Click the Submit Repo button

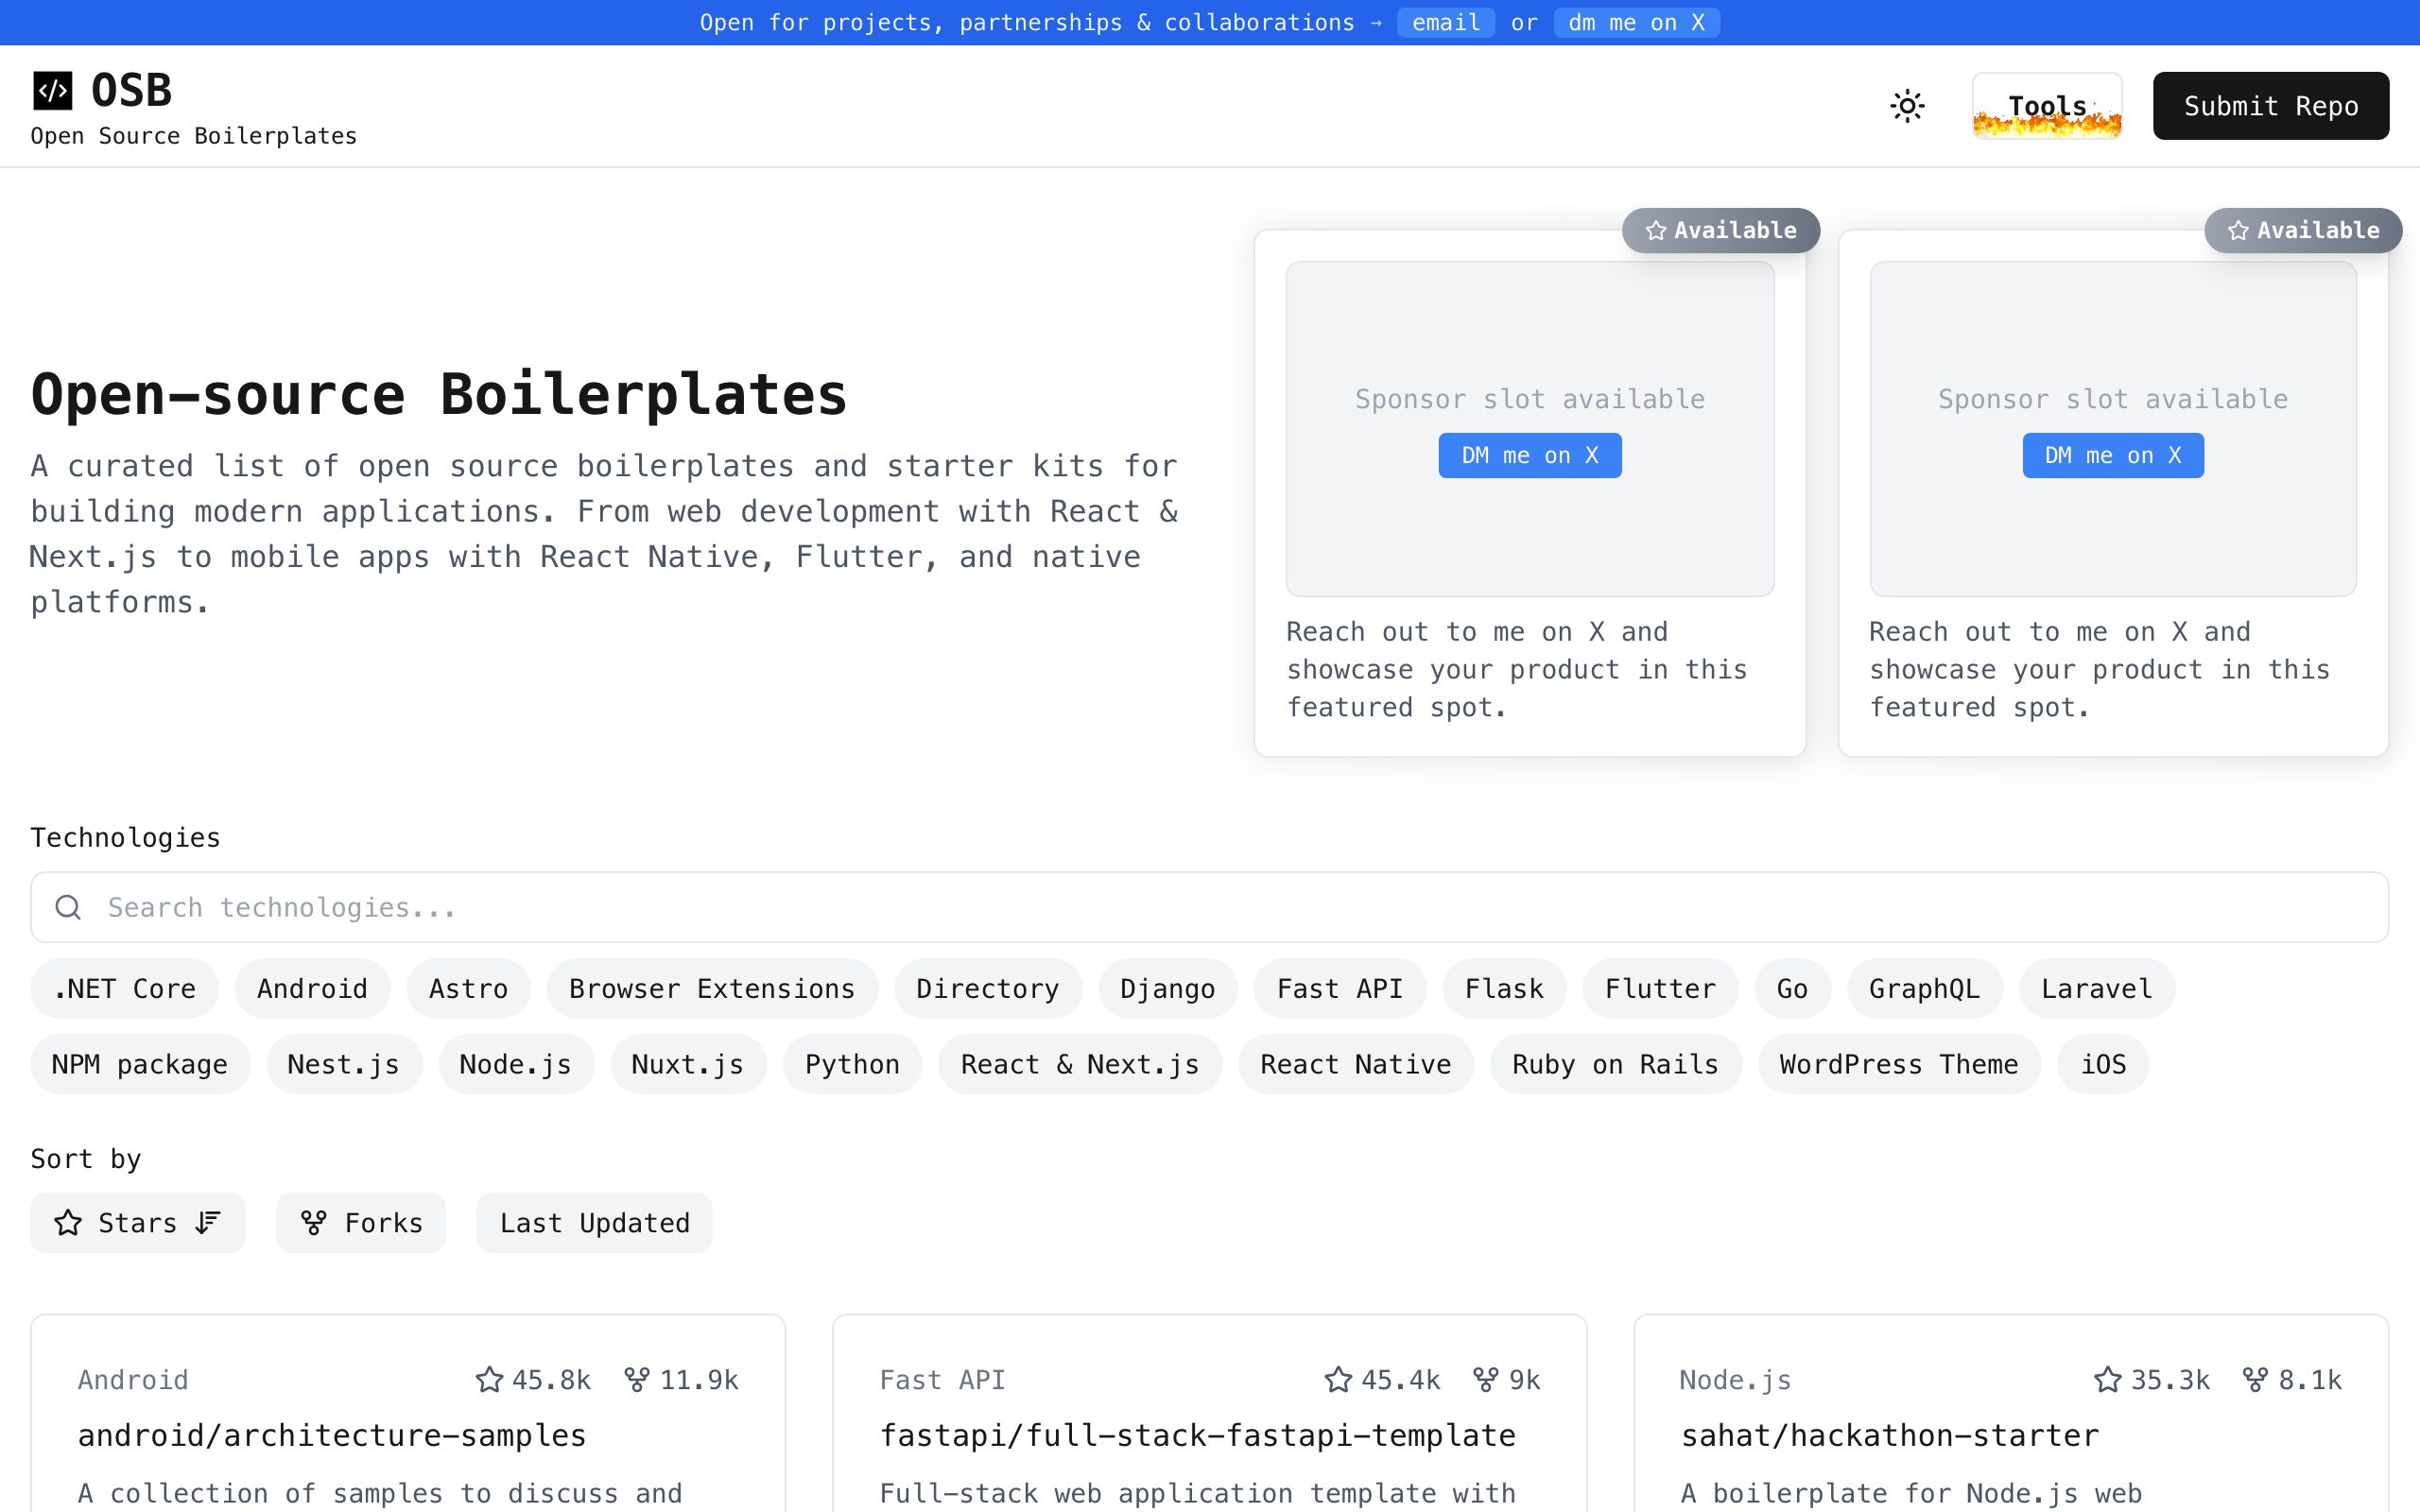[2271, 106]
